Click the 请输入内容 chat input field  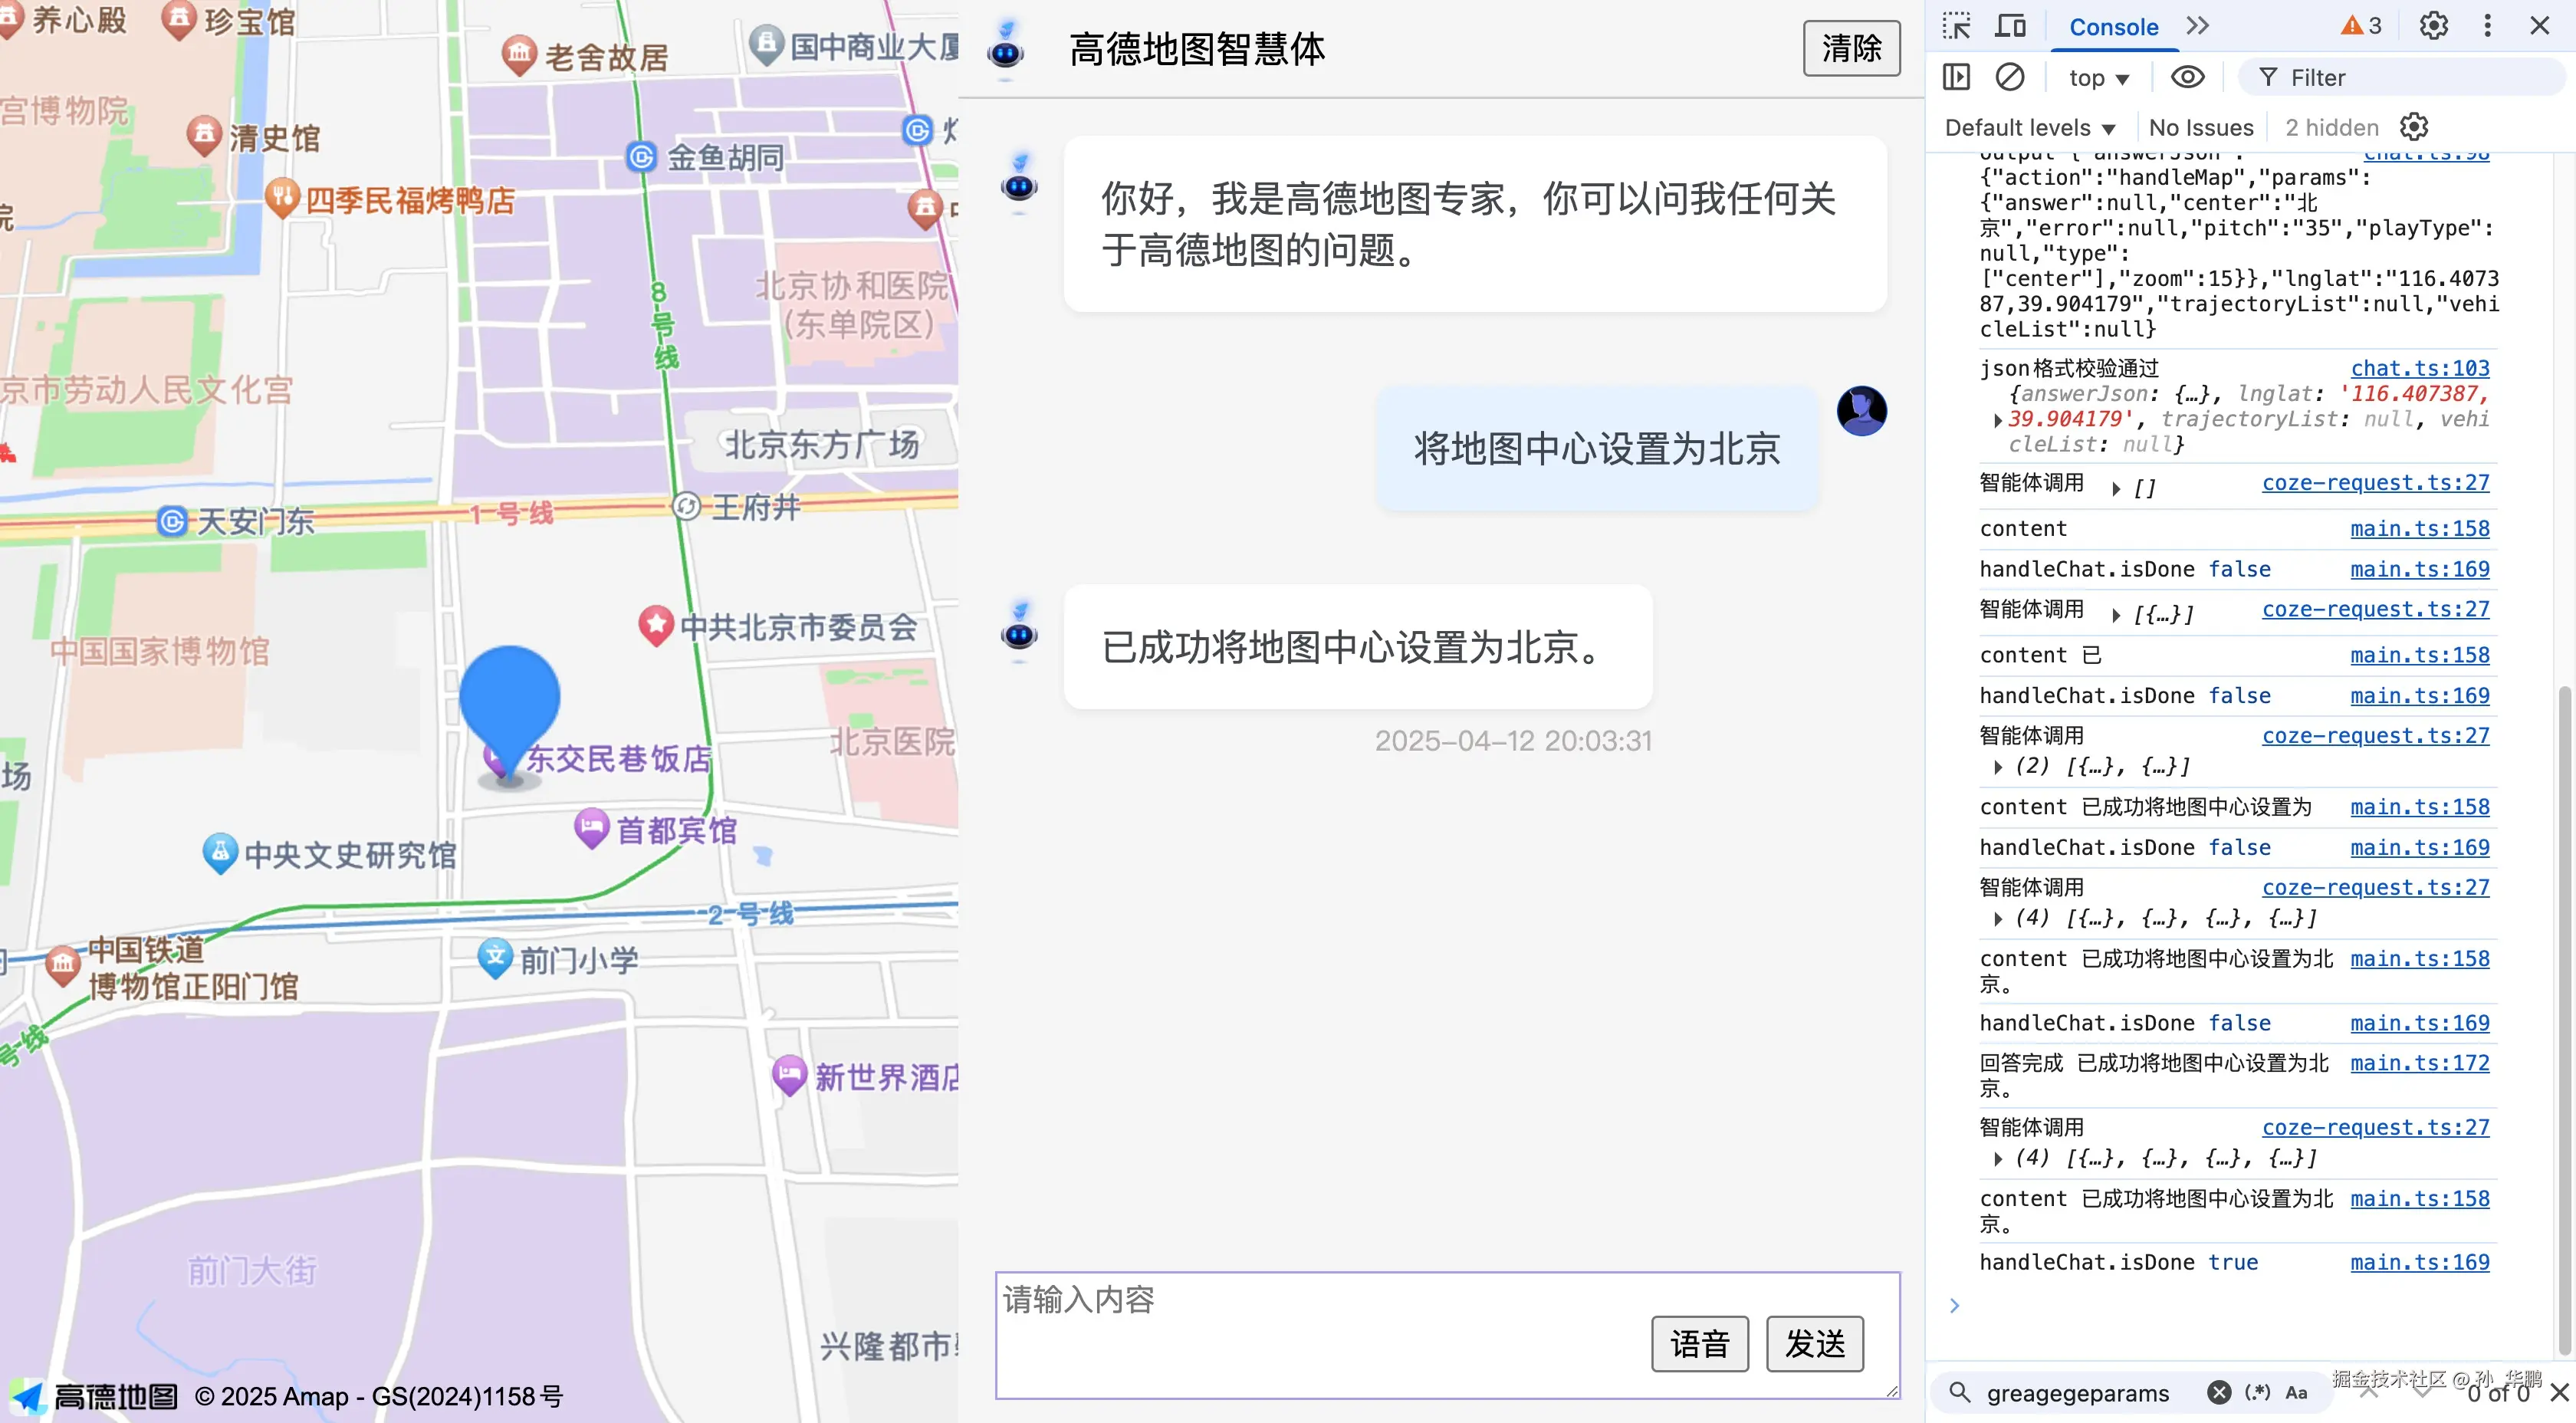(1300, 1300)
